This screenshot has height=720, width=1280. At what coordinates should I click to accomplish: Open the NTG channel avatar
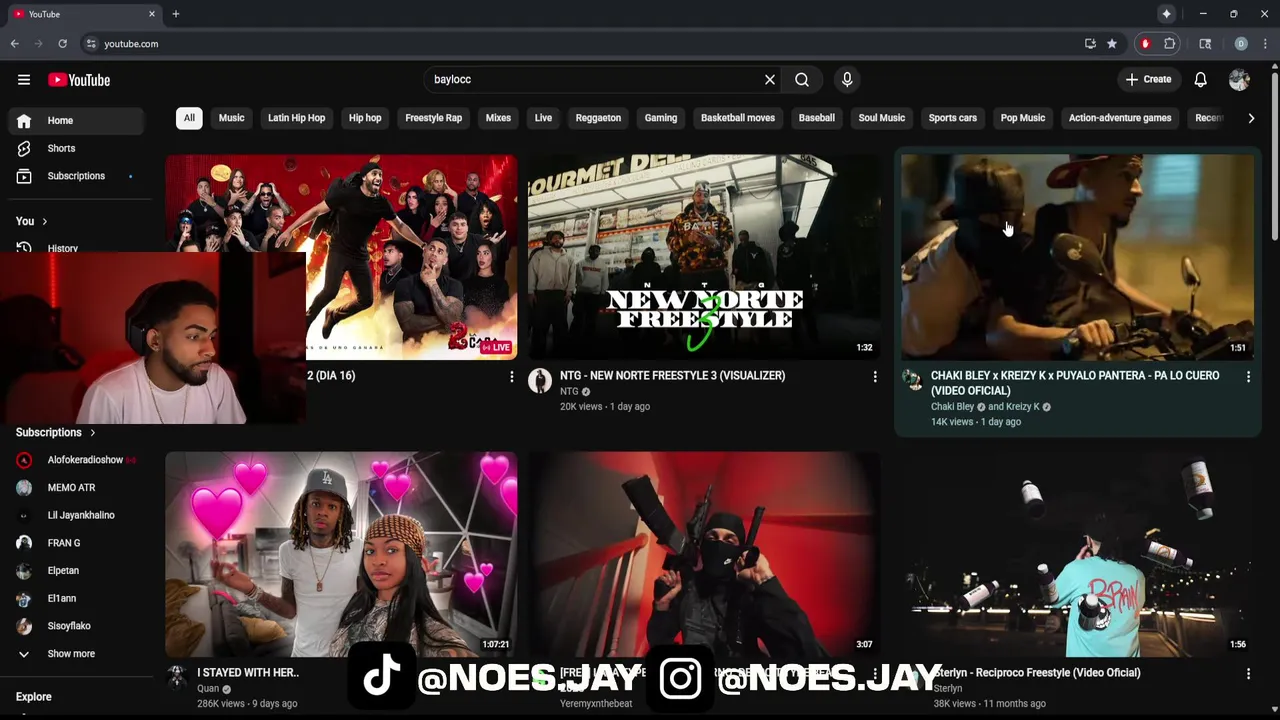coord(540,381)
